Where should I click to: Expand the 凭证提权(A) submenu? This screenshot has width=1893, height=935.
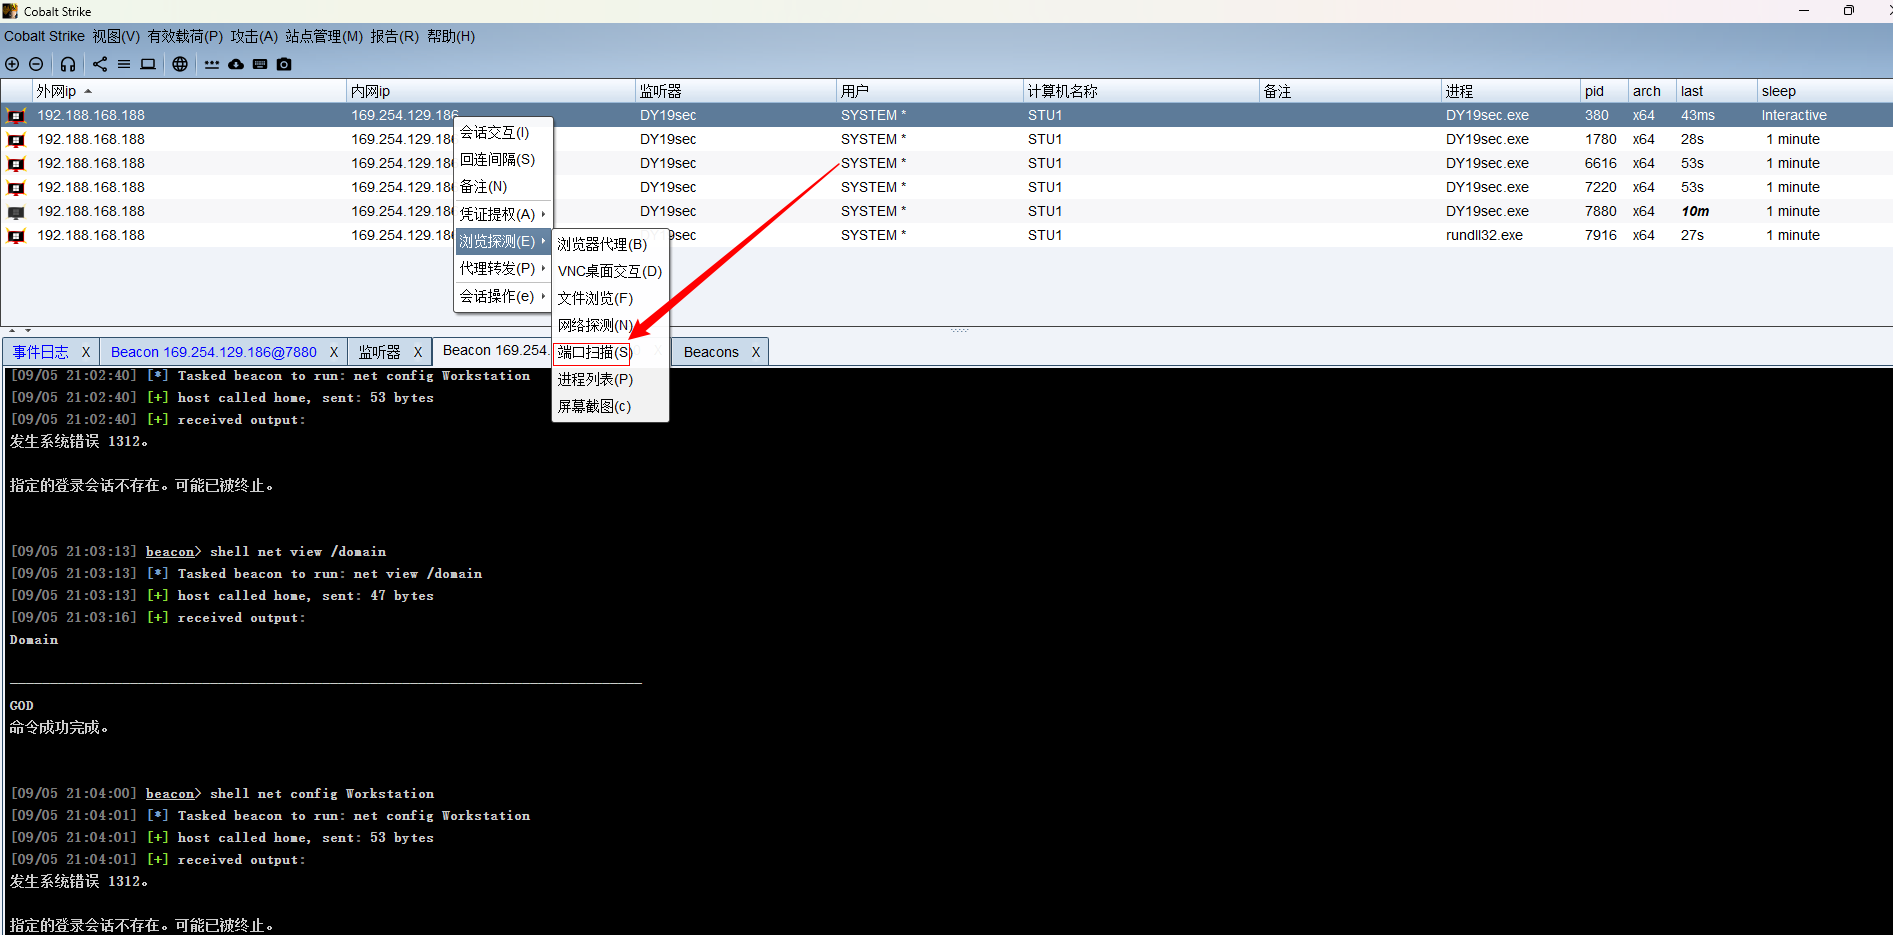pos(503,214)
